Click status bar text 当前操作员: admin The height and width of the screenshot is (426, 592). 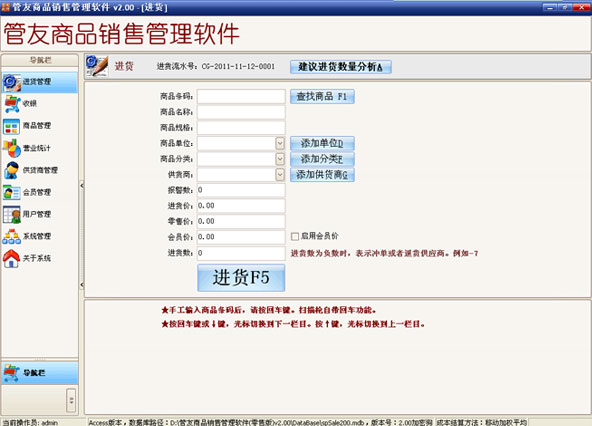point(30,423)
